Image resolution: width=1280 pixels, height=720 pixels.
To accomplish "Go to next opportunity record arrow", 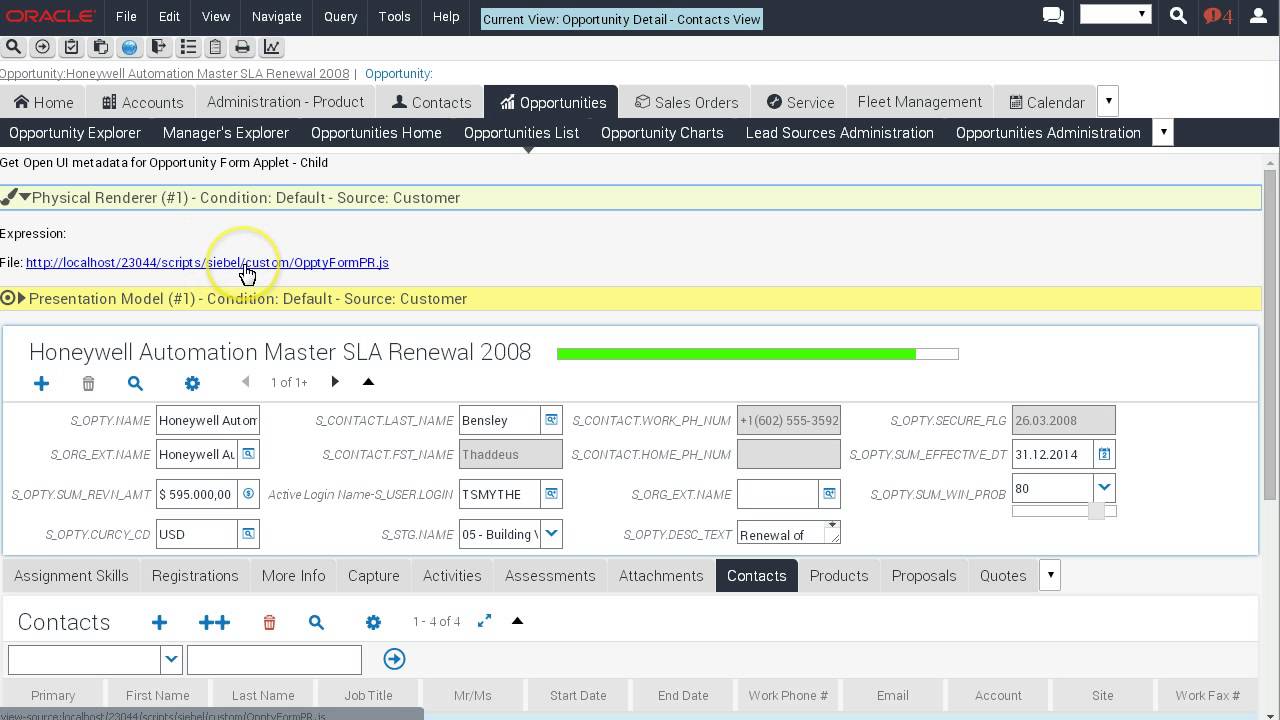I will click(335, 381).
